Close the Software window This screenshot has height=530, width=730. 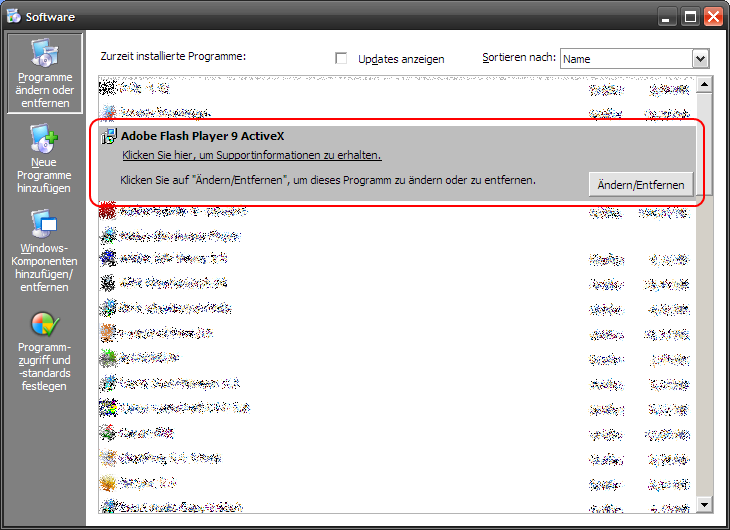(713, 17)
